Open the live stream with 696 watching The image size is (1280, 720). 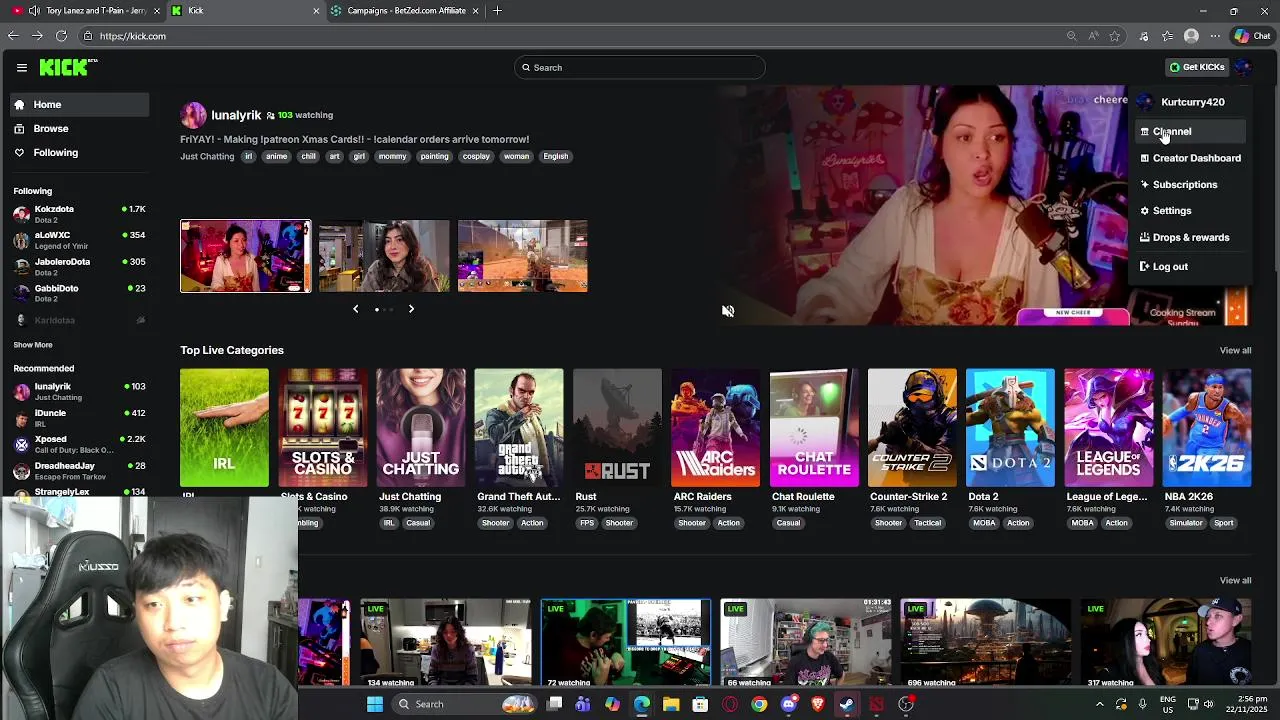point(986,643)
